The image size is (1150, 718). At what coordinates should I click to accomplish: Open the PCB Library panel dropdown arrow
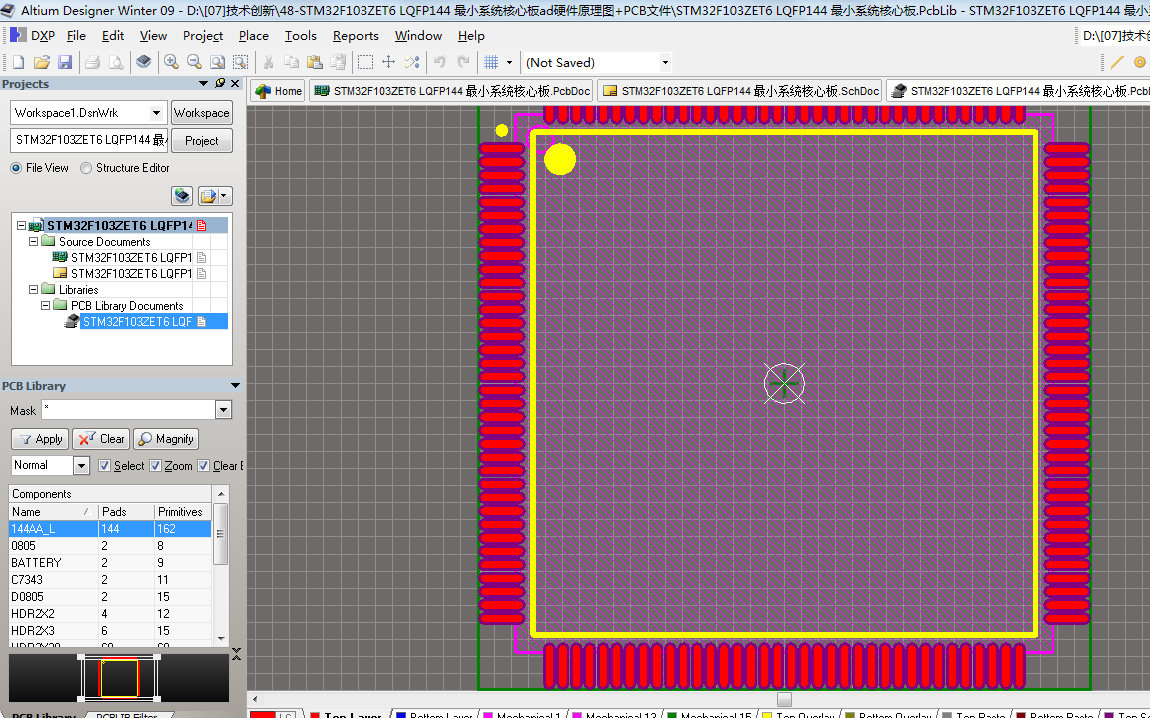coord(235,386)
